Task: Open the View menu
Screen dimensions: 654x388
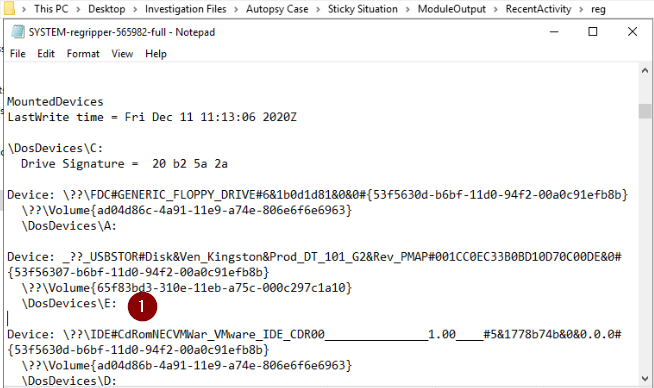Action: click(122, 54)
